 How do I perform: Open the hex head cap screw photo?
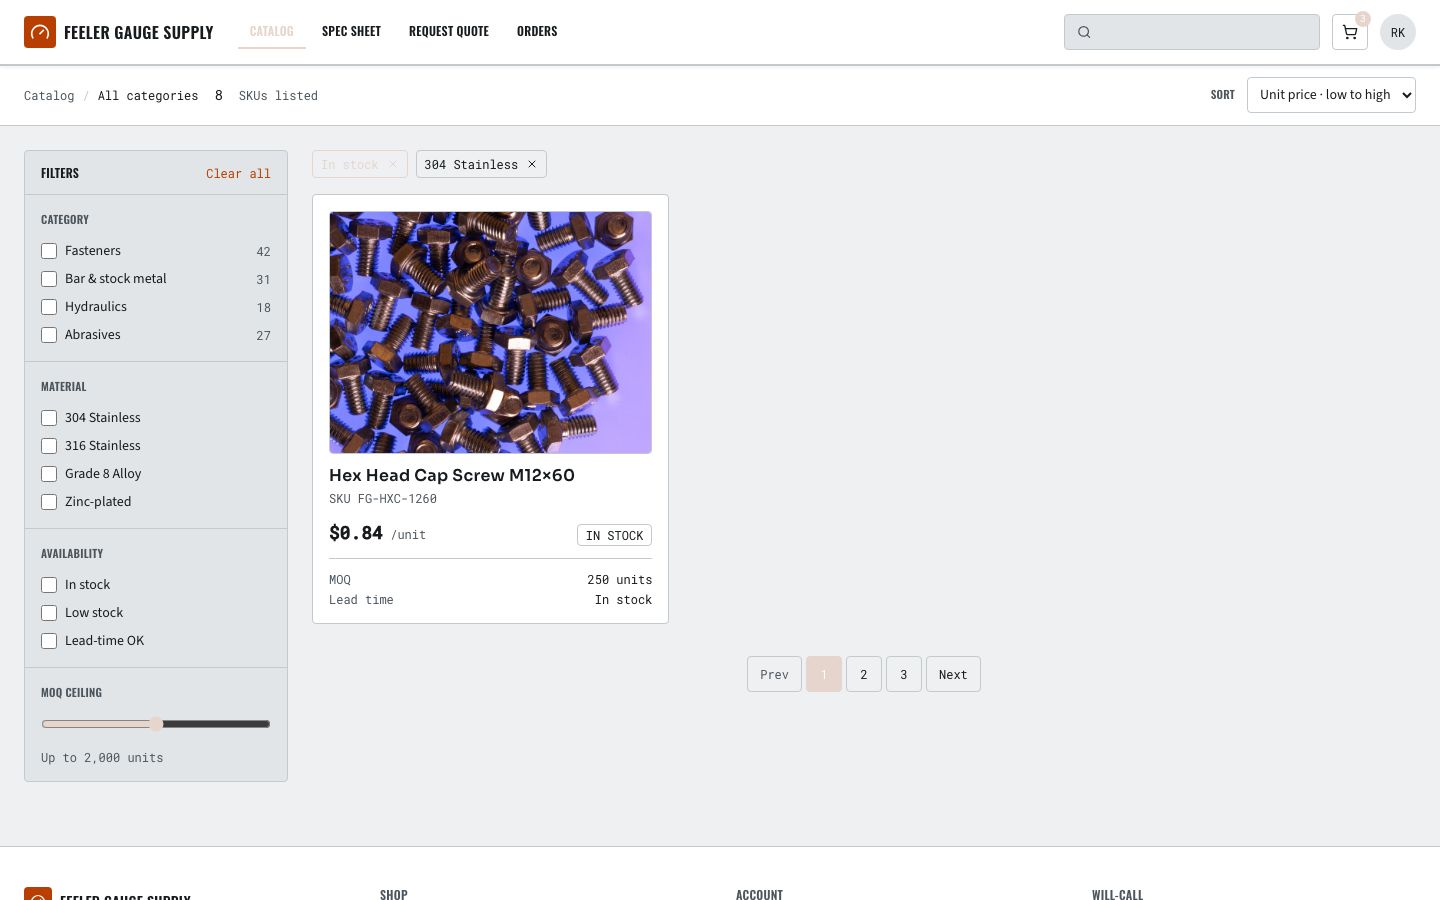pyautogui.click(x=490, y=332)
